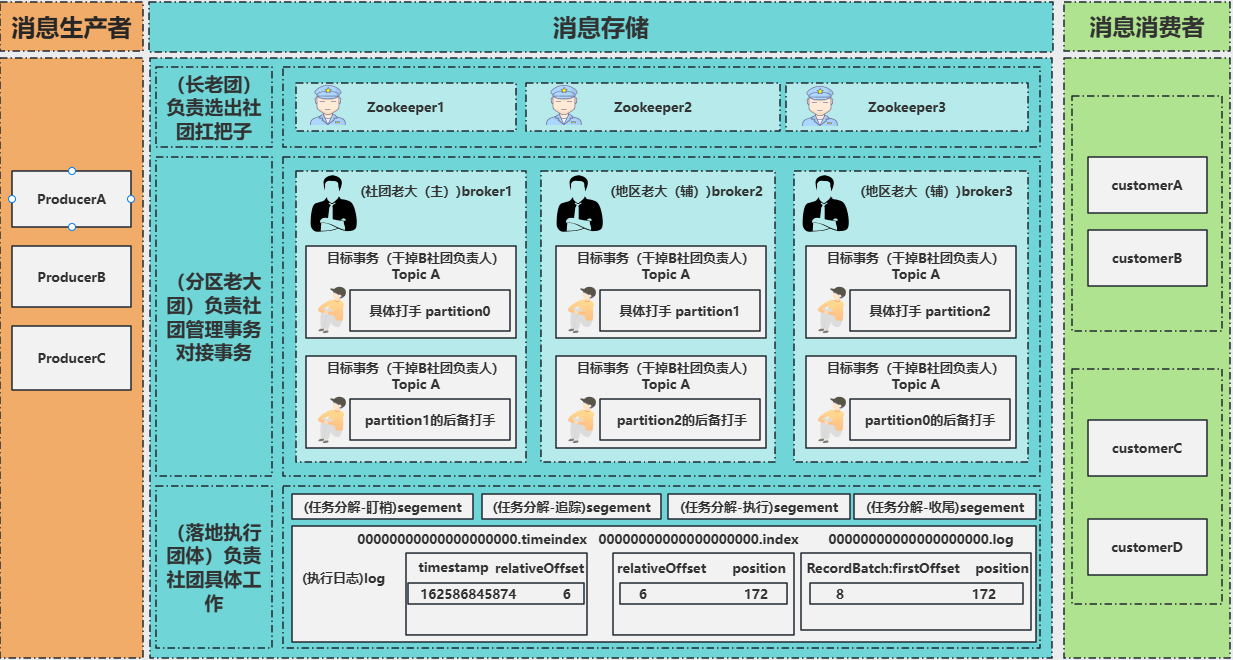Select the customerD box
Viewport: 1233px width, 660px height.
point(1147,547)
